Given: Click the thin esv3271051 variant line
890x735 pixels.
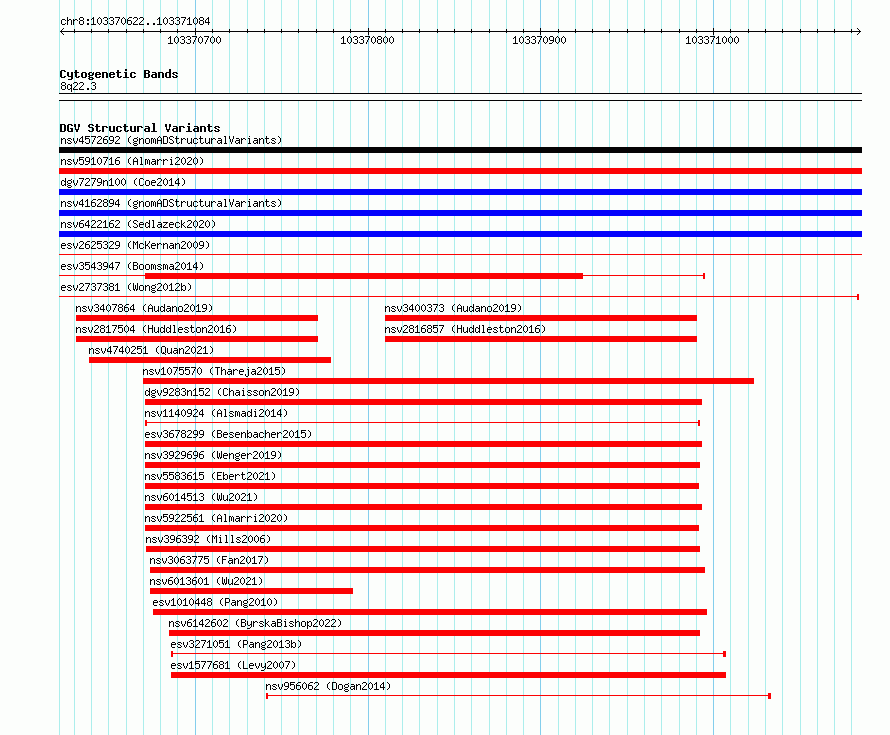Looking at the screenshot, I should click(x=448, y=654).
